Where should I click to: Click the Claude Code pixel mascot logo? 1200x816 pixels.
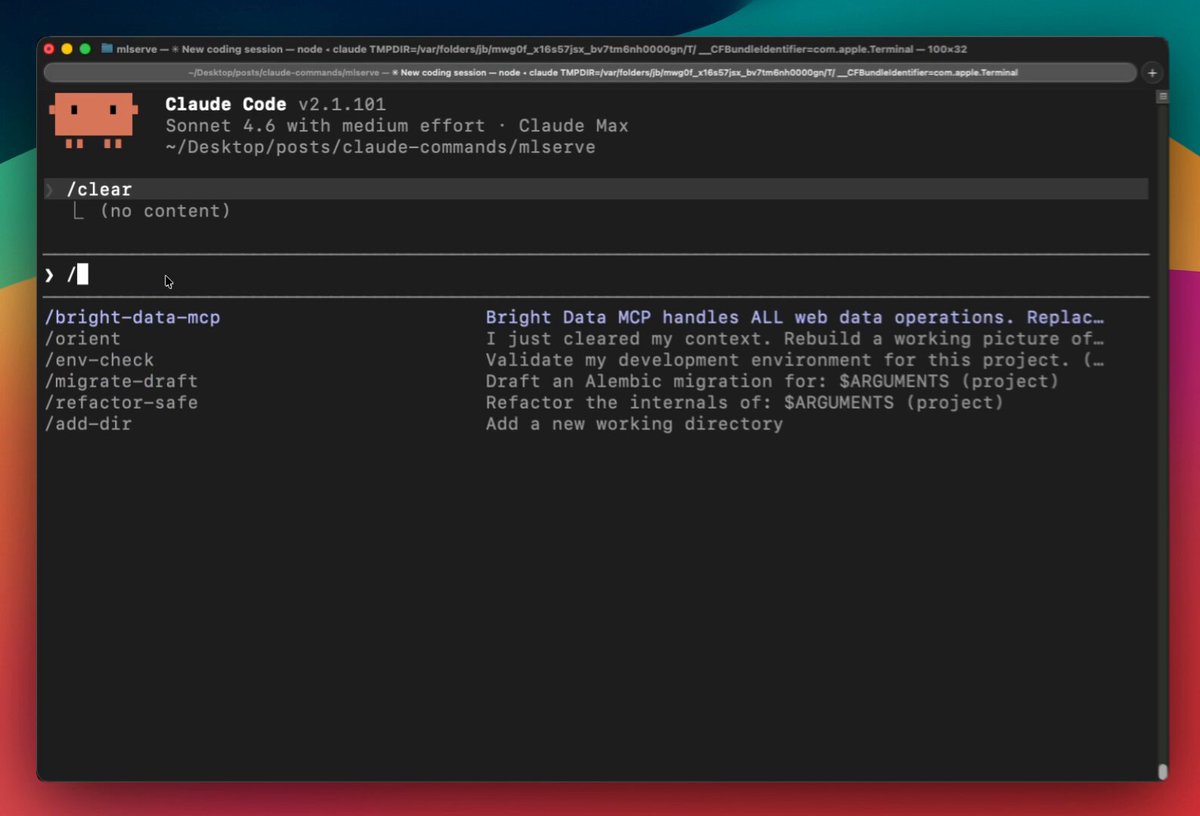[x=93, y=120]
